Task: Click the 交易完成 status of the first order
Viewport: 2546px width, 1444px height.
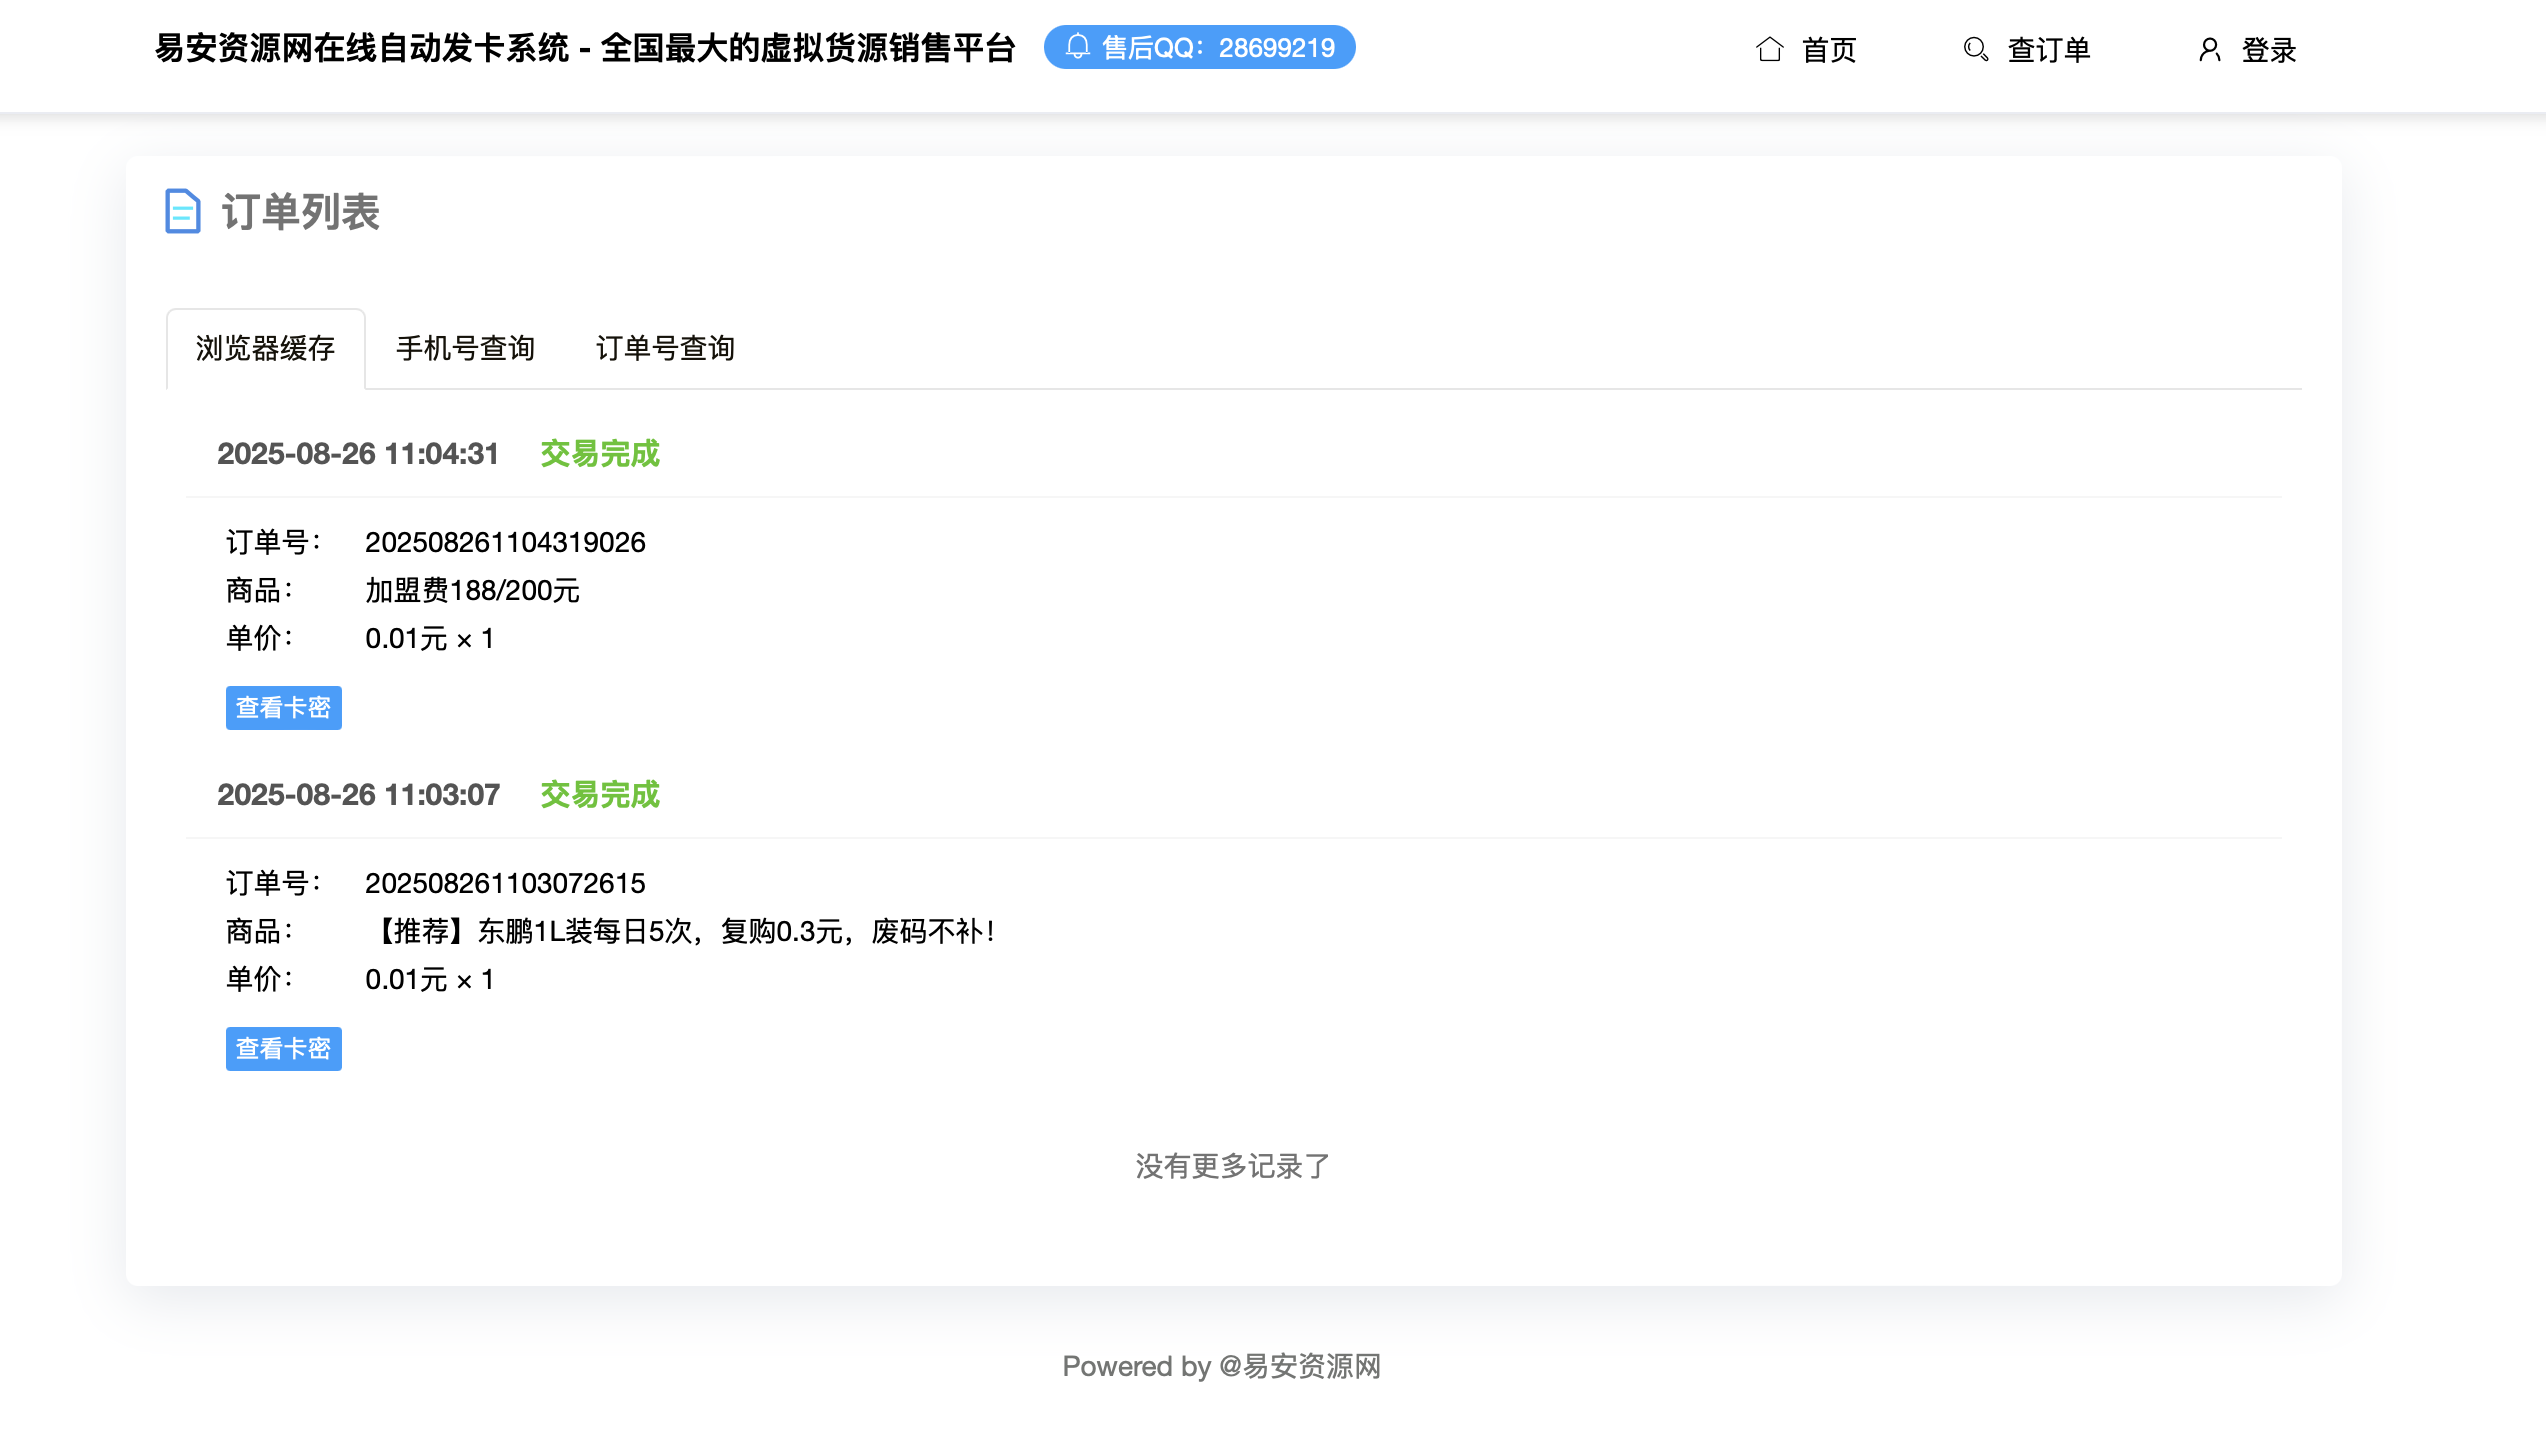Action: [x=598, y=455]
